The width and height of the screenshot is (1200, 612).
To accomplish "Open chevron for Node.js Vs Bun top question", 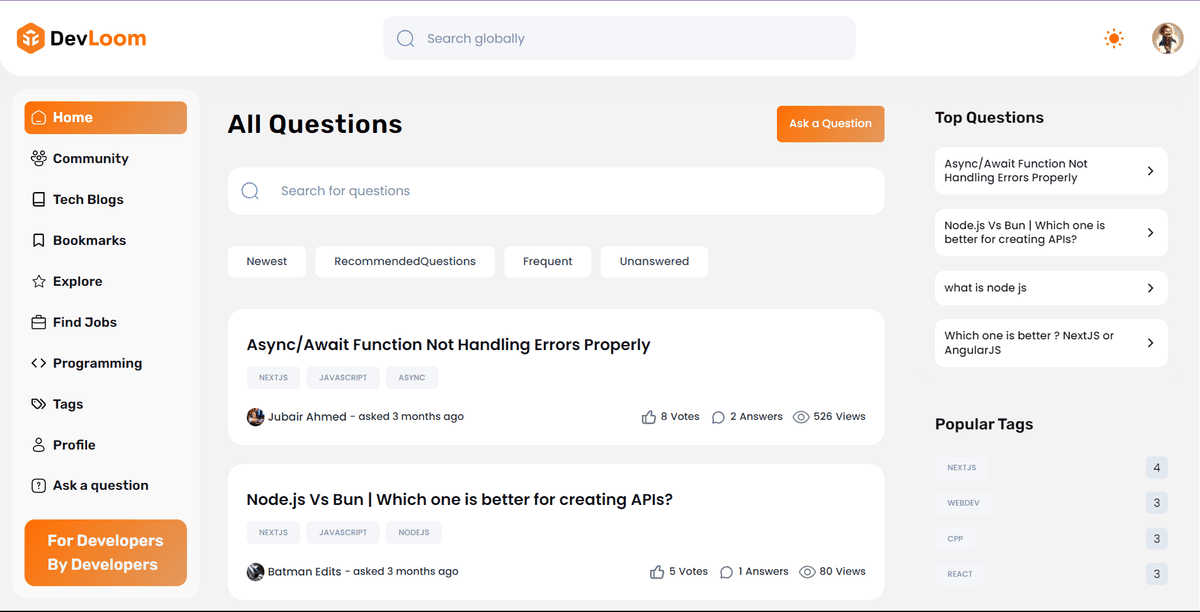I will (1150, 233).
